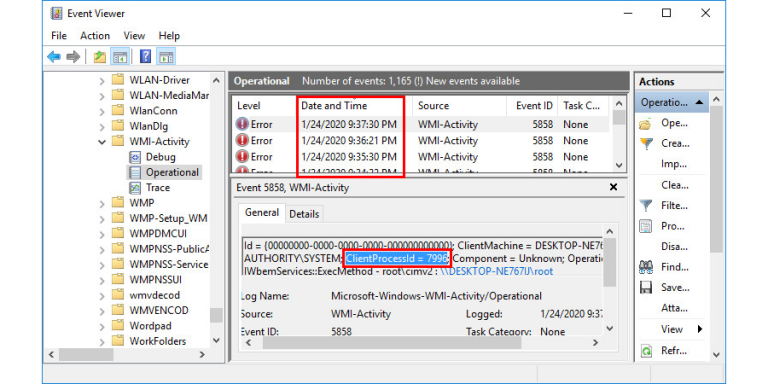Toggle the action pane toolbar icon

coord(166,57)
